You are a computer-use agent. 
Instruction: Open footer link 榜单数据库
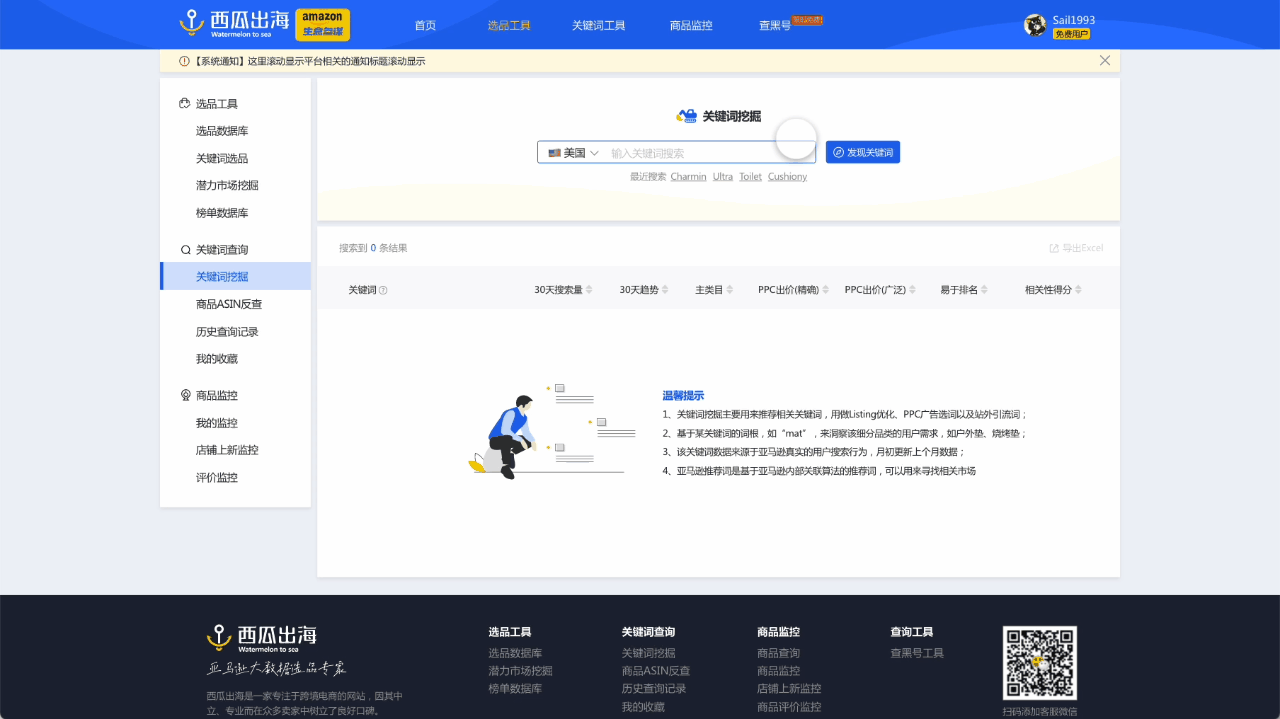click(515, 689)
